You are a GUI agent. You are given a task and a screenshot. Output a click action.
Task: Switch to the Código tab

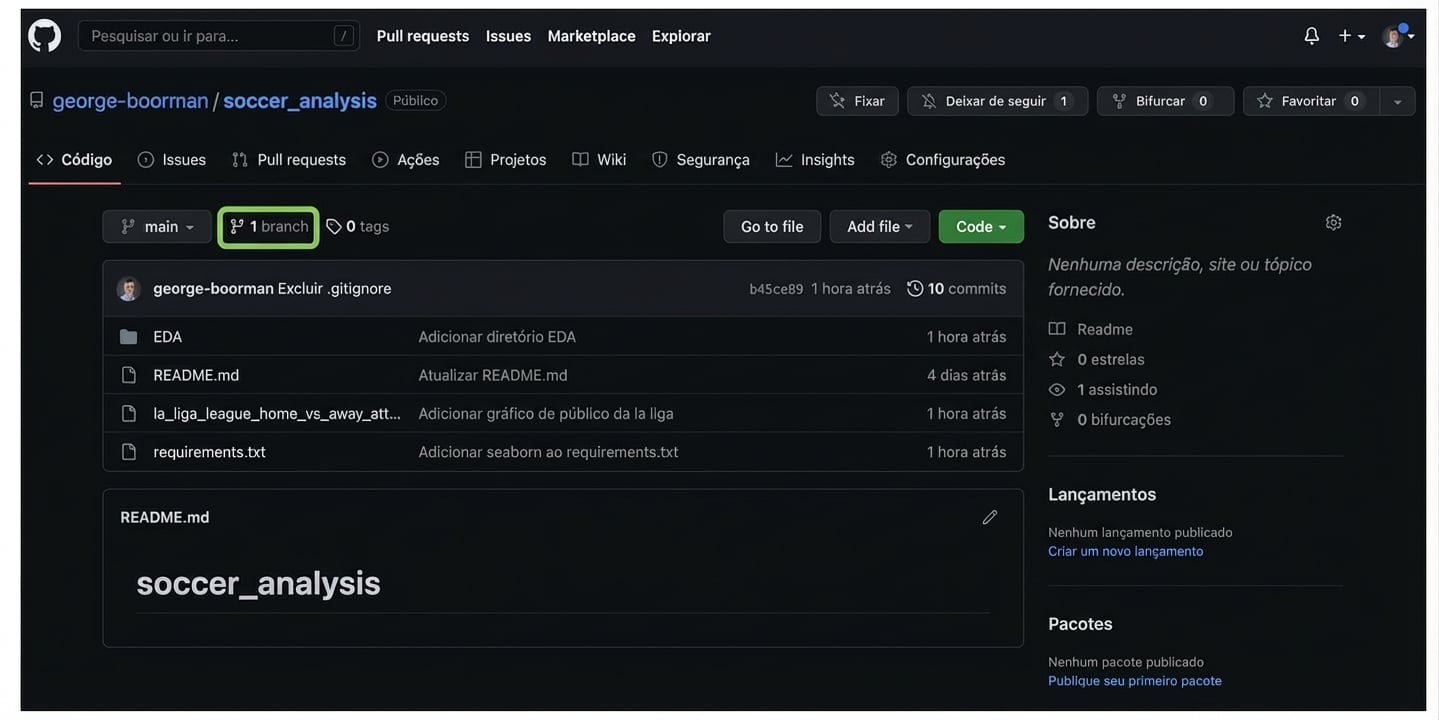[74, 160]
